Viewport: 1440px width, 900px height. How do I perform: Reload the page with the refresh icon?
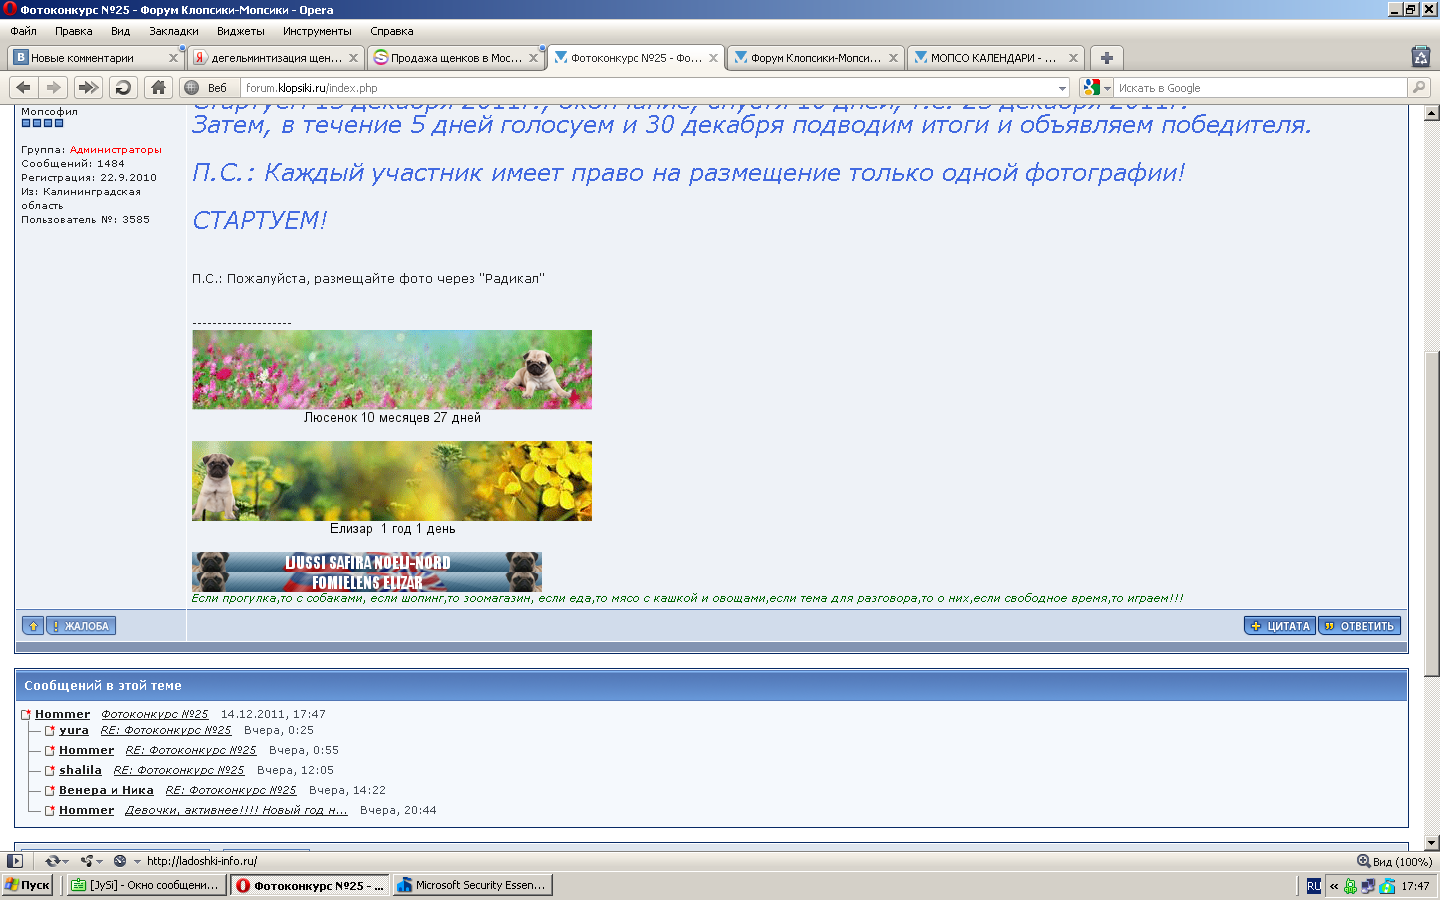pyautogui.click(x=123, y=88)
